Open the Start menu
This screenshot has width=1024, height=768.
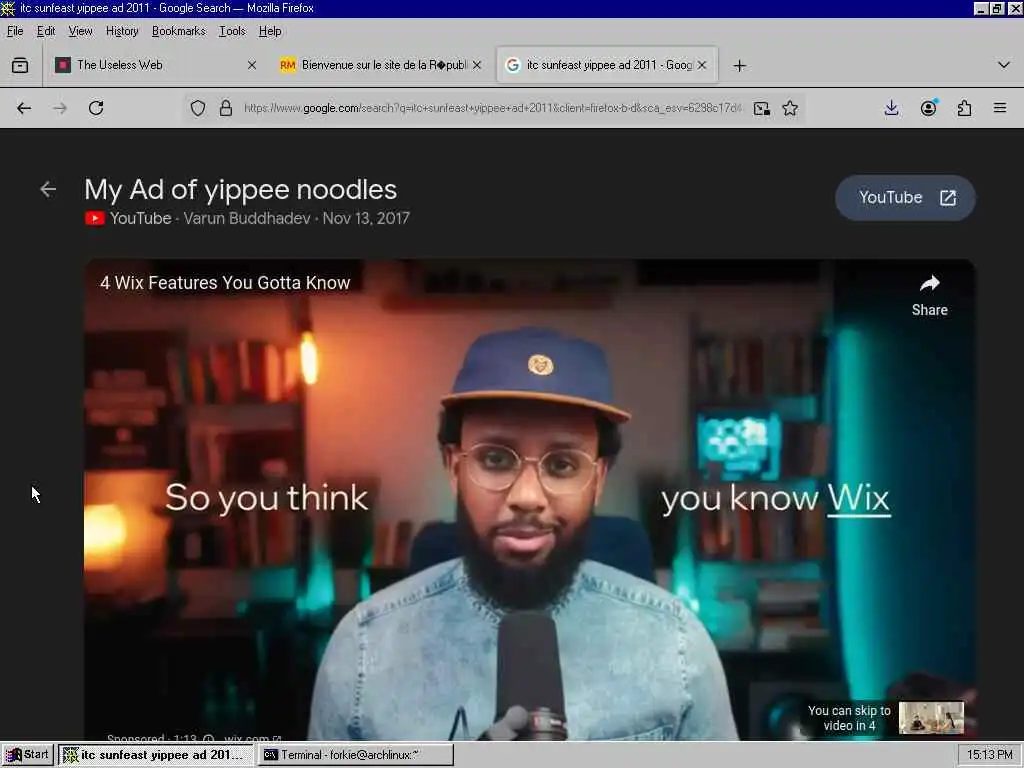tap(27, 755)
